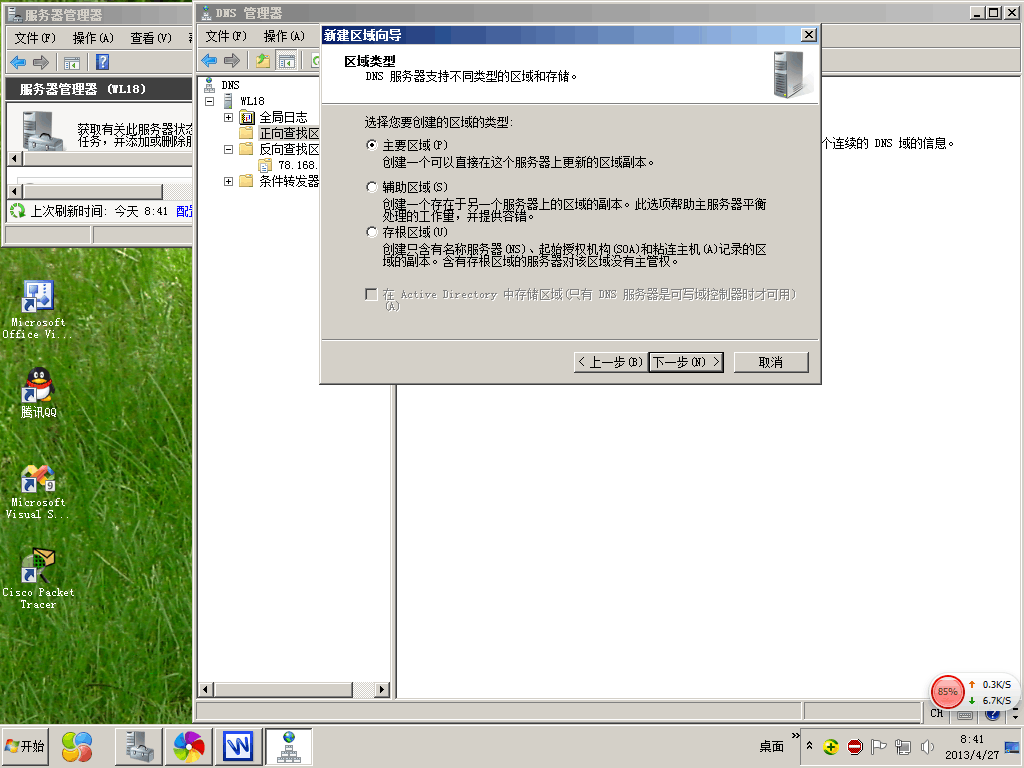Viewport: 1024px width, 768px height.
Task: Click the back arrow in DNS Manager toolbar
Action: (x=209, y=61)
